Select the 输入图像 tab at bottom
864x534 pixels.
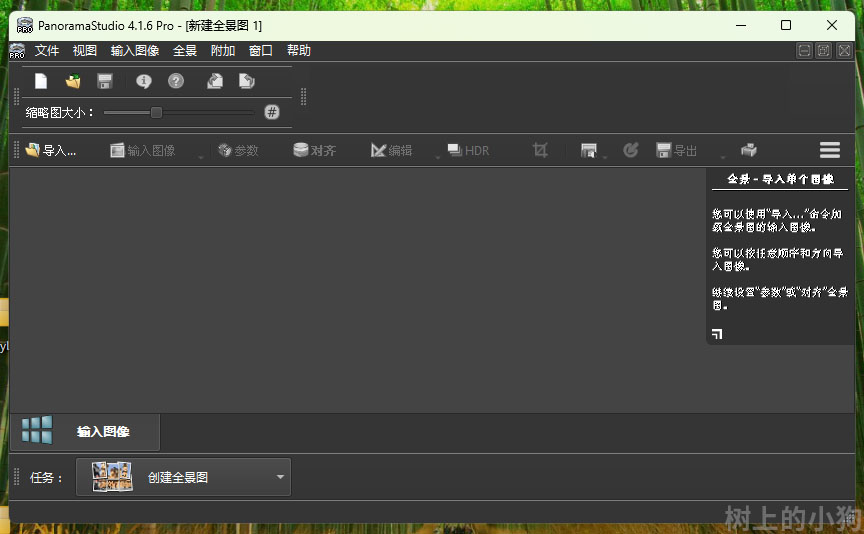click(x=103, y=432)
